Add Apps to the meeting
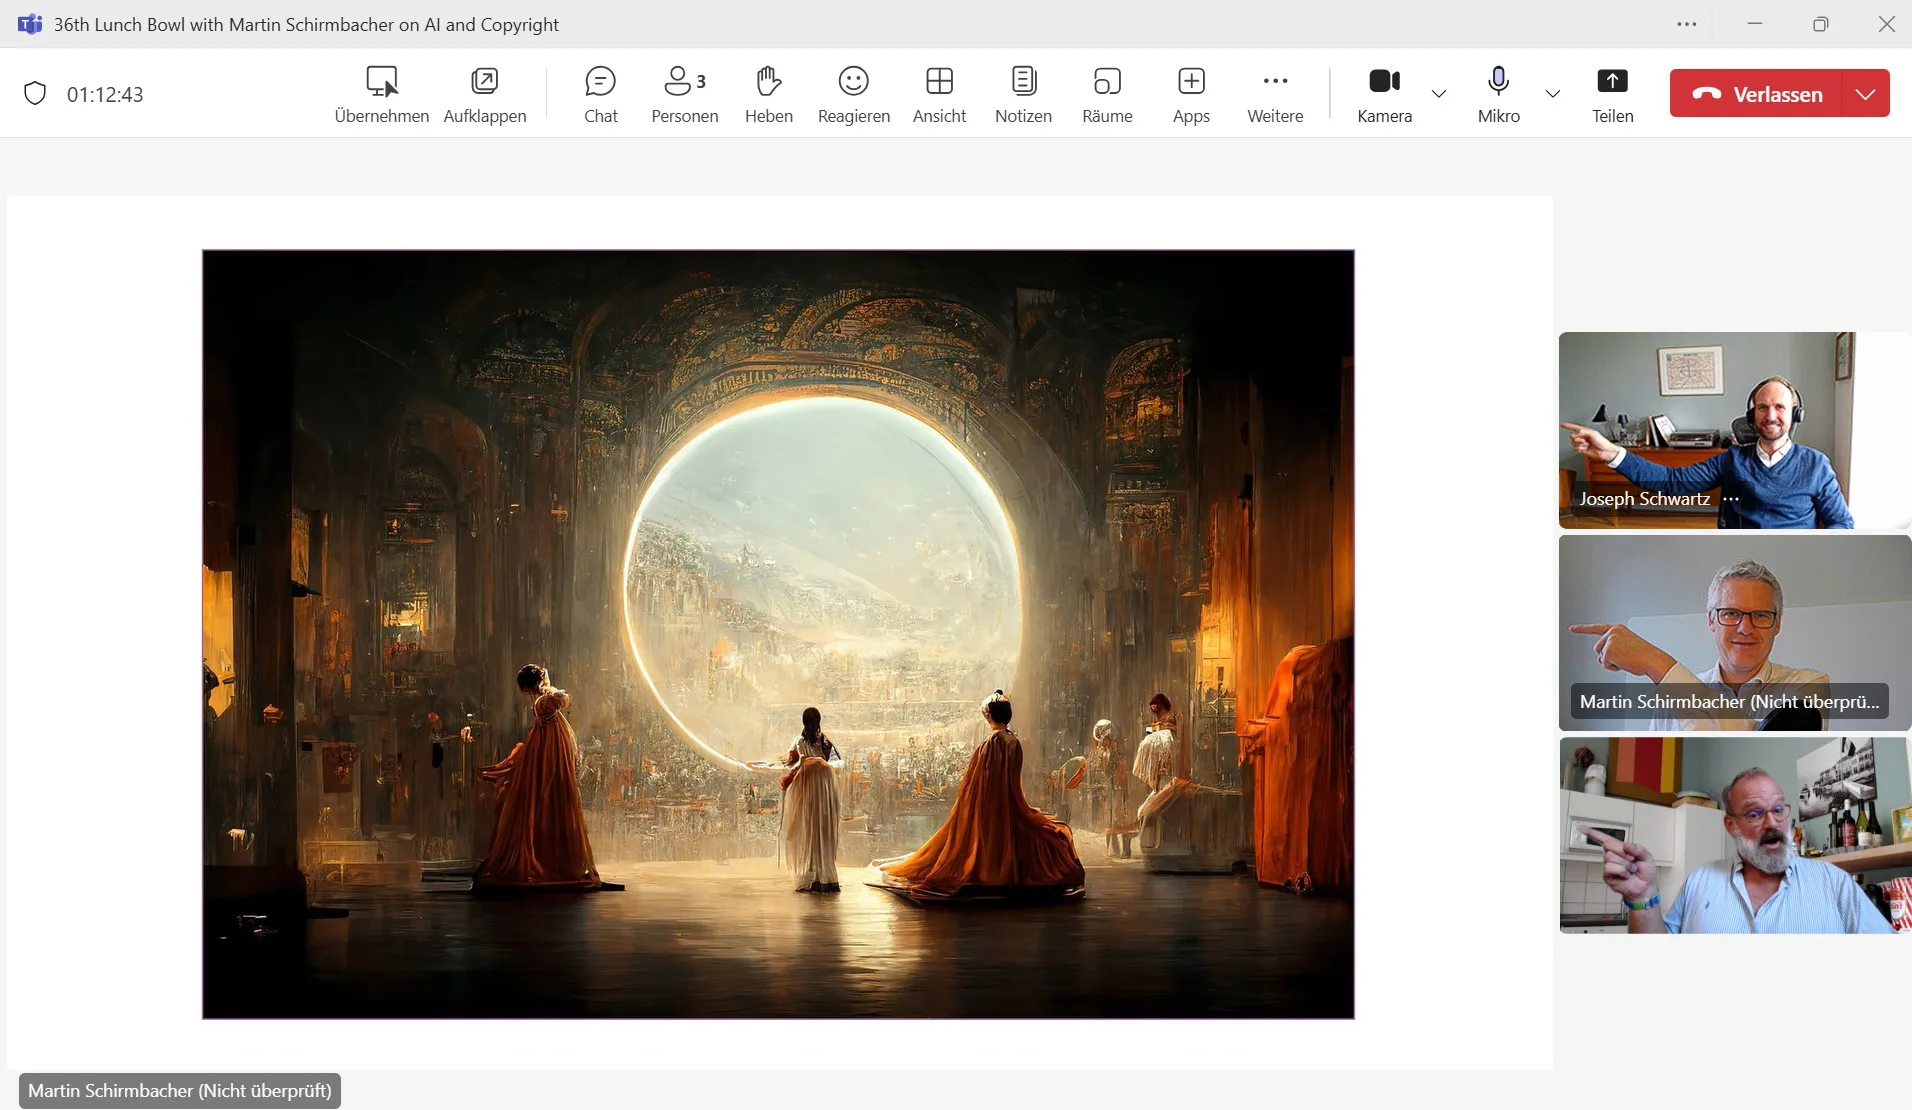Viewport: 1912px width, 1110px height. (1191, 94)
